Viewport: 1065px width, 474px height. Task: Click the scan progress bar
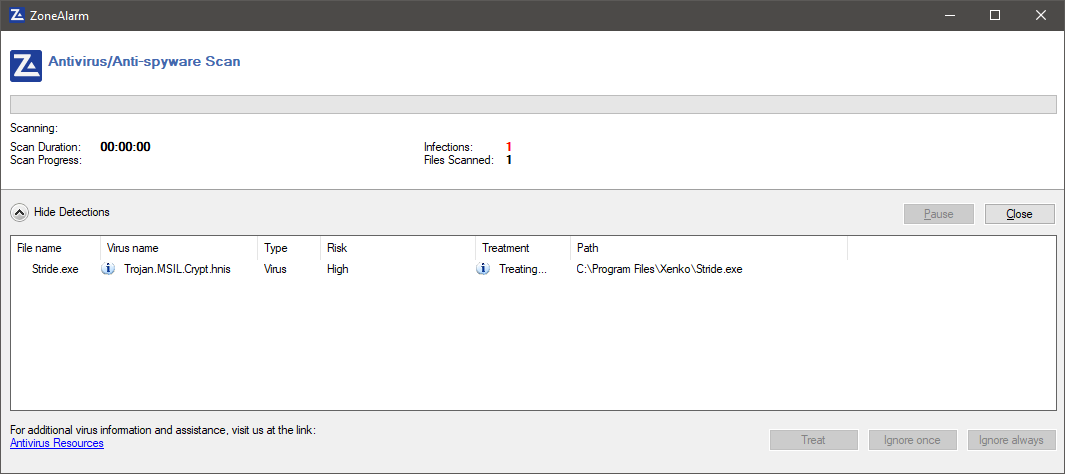coord(533,105)
